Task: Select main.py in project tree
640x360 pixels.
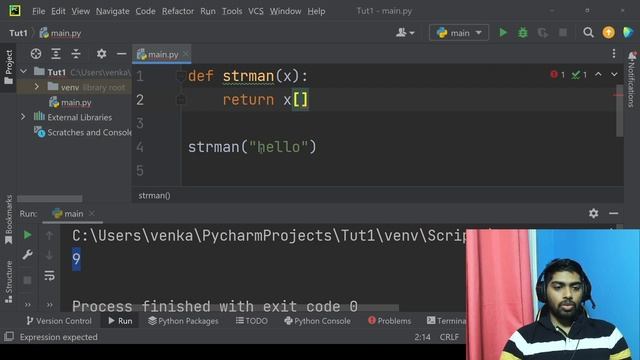Action: coord(70,102)
